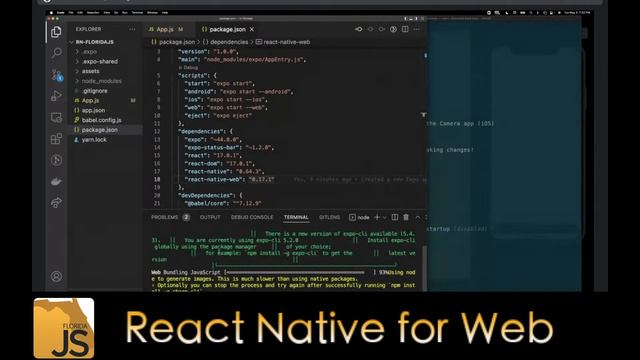Screen dimensions: 640x360
Task: Select the TERMINAL panel tab
Action: pos(296,218)
